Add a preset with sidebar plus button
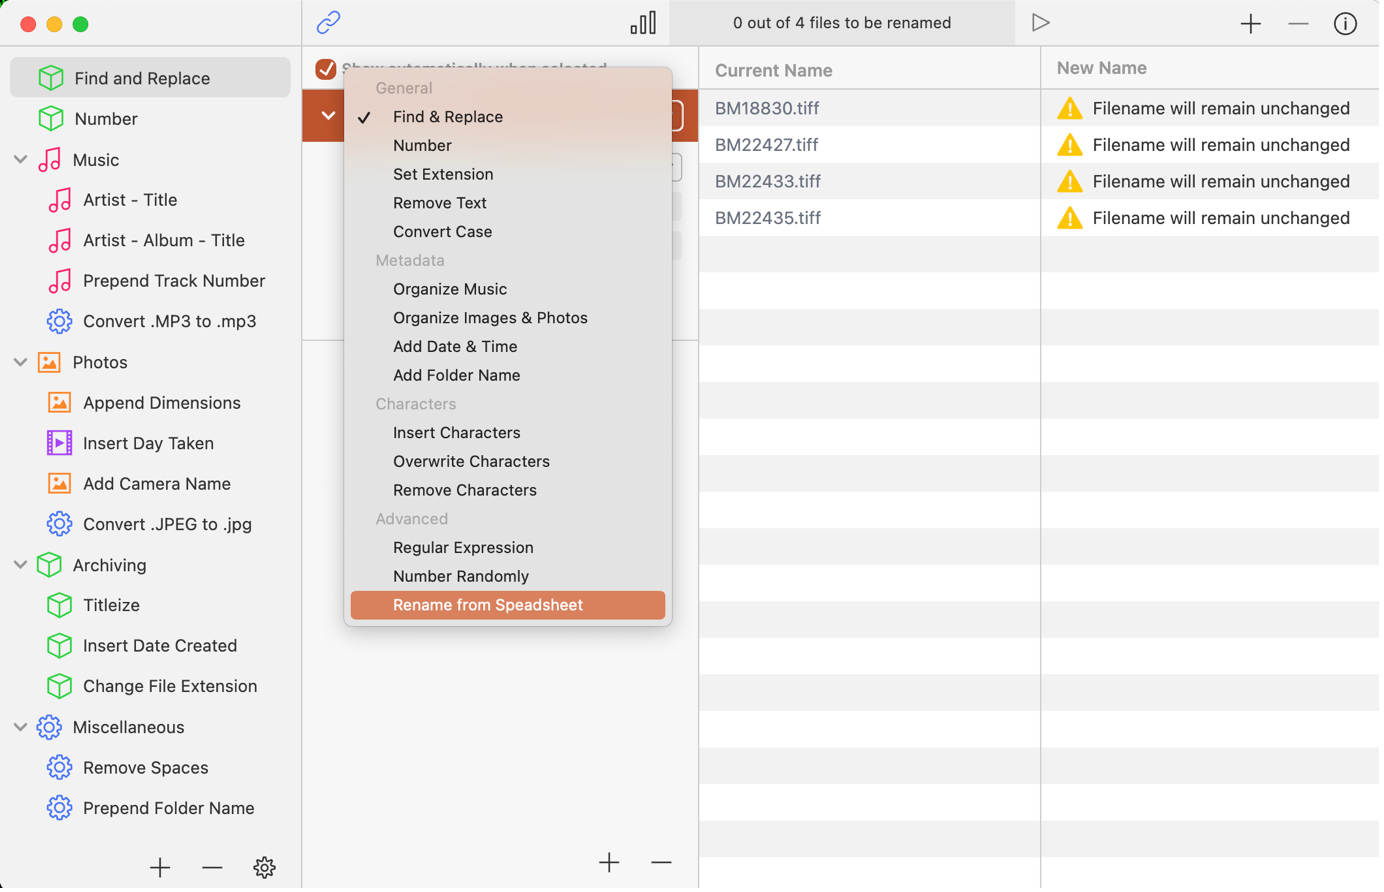This screenshot has width=1384, height=892. [x=160, y=870]
